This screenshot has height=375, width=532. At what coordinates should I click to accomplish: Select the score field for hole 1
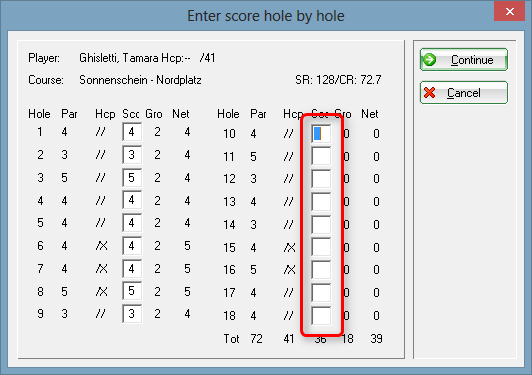[132, 132]
